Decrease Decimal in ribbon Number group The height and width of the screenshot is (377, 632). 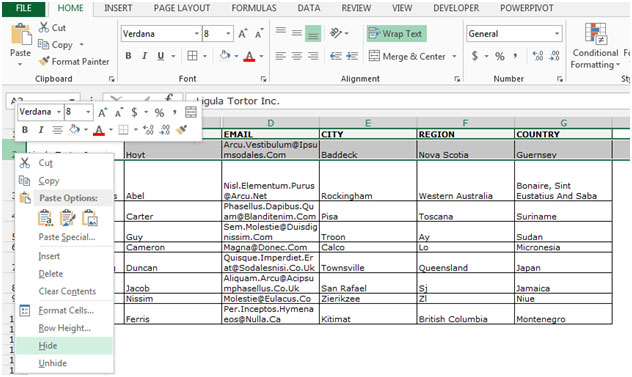pos(555,56)
